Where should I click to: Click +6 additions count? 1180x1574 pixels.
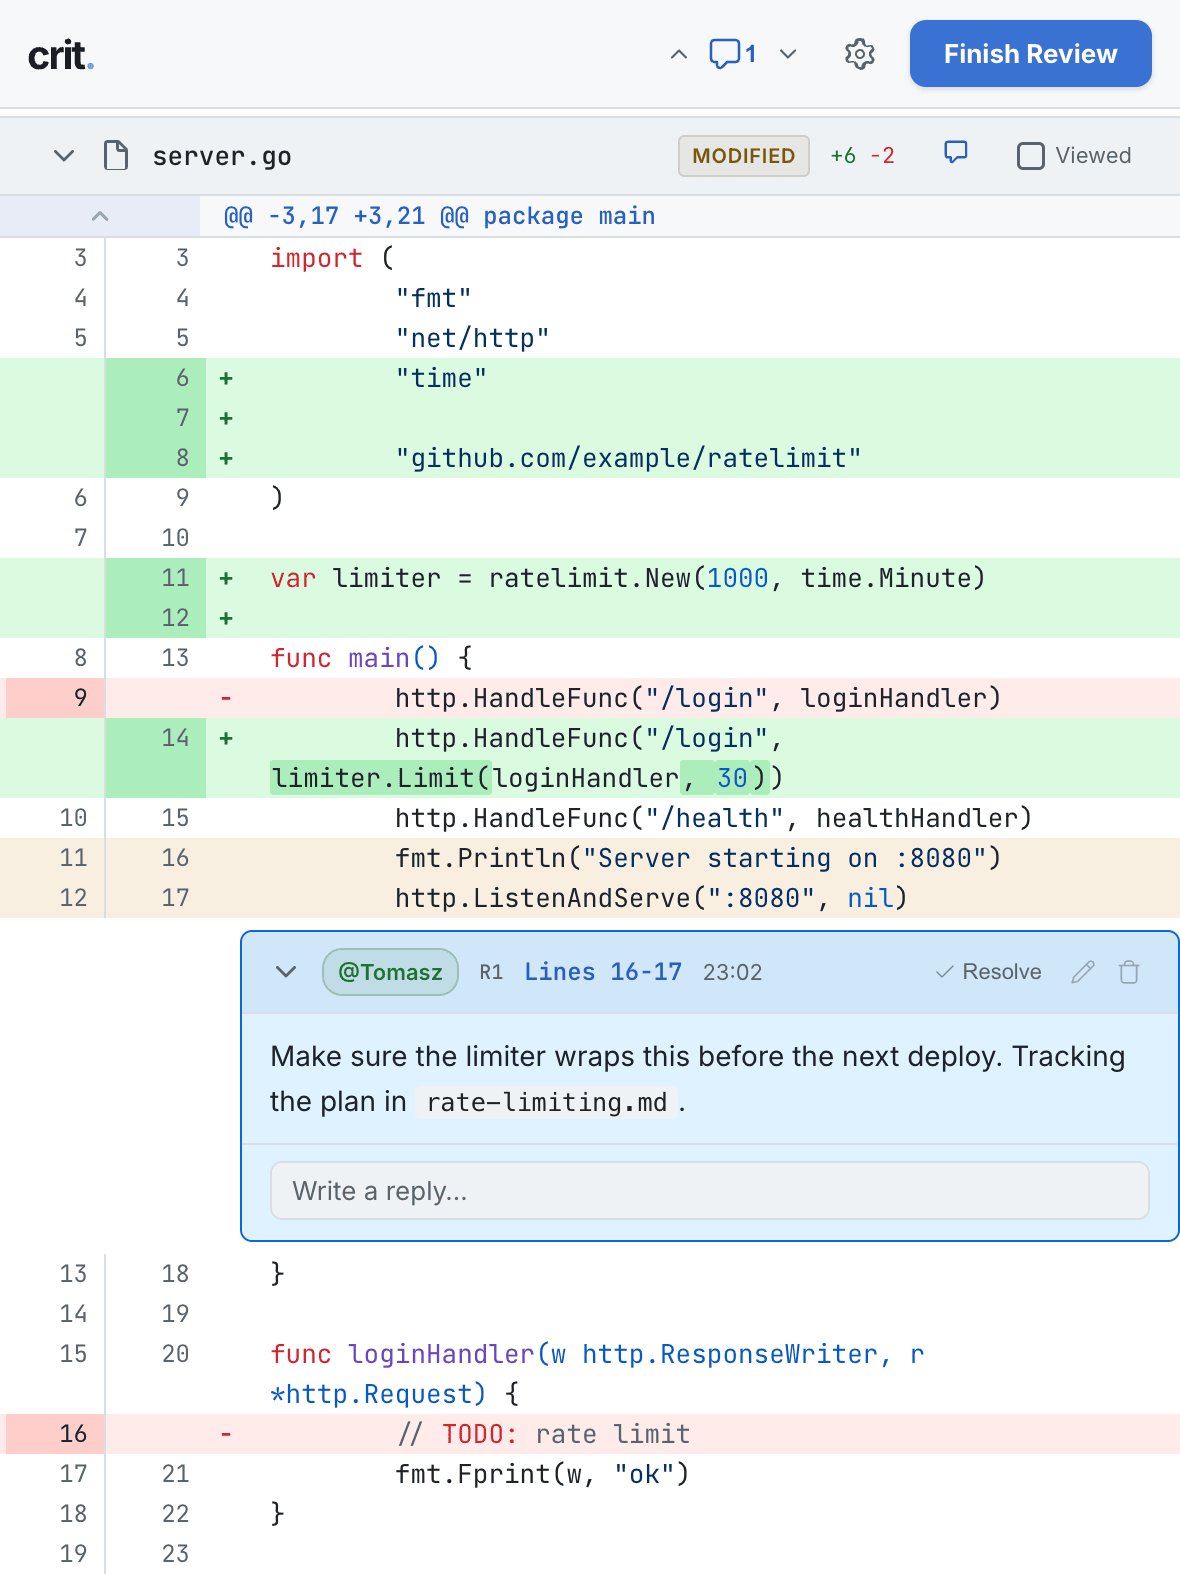(843, 156)
